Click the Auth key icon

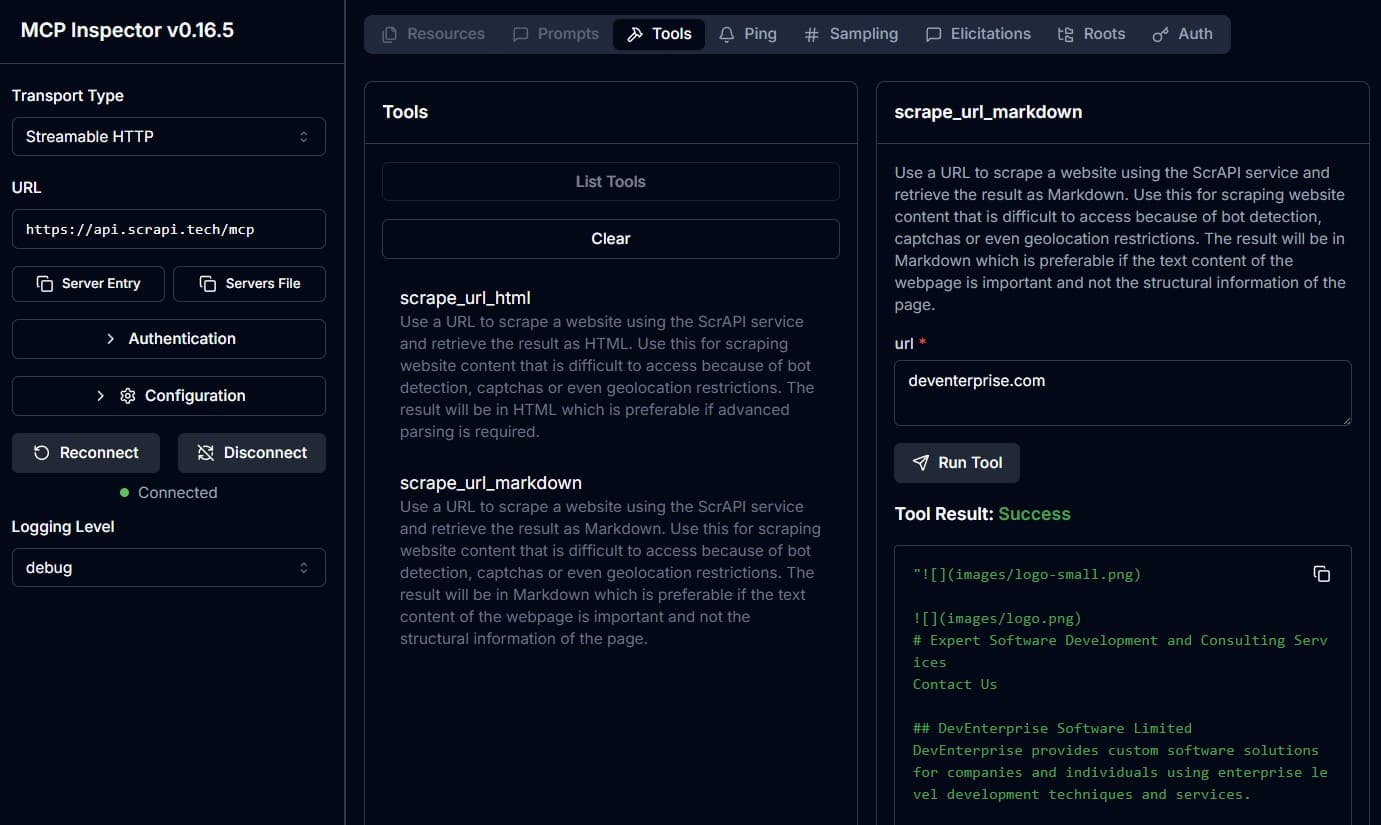(x=1160, y=33)
